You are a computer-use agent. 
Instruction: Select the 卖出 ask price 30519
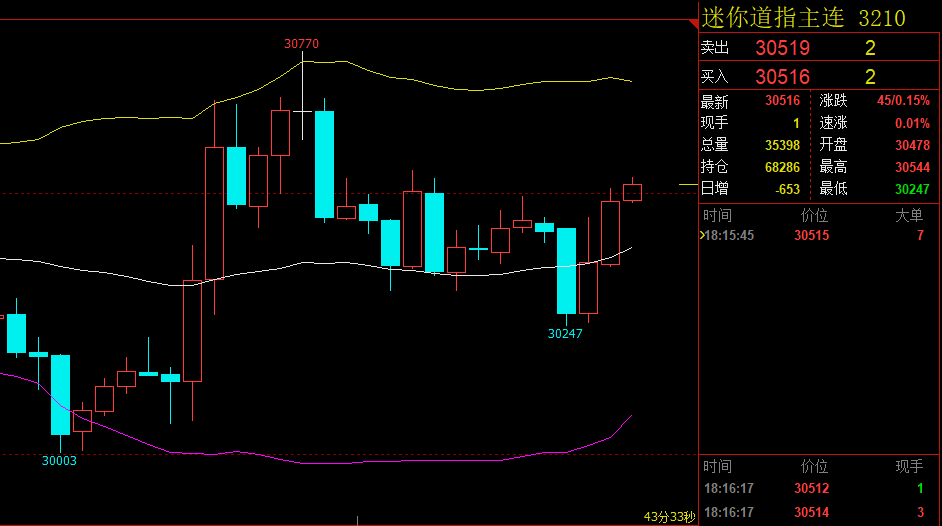click(x=783, y=48)
